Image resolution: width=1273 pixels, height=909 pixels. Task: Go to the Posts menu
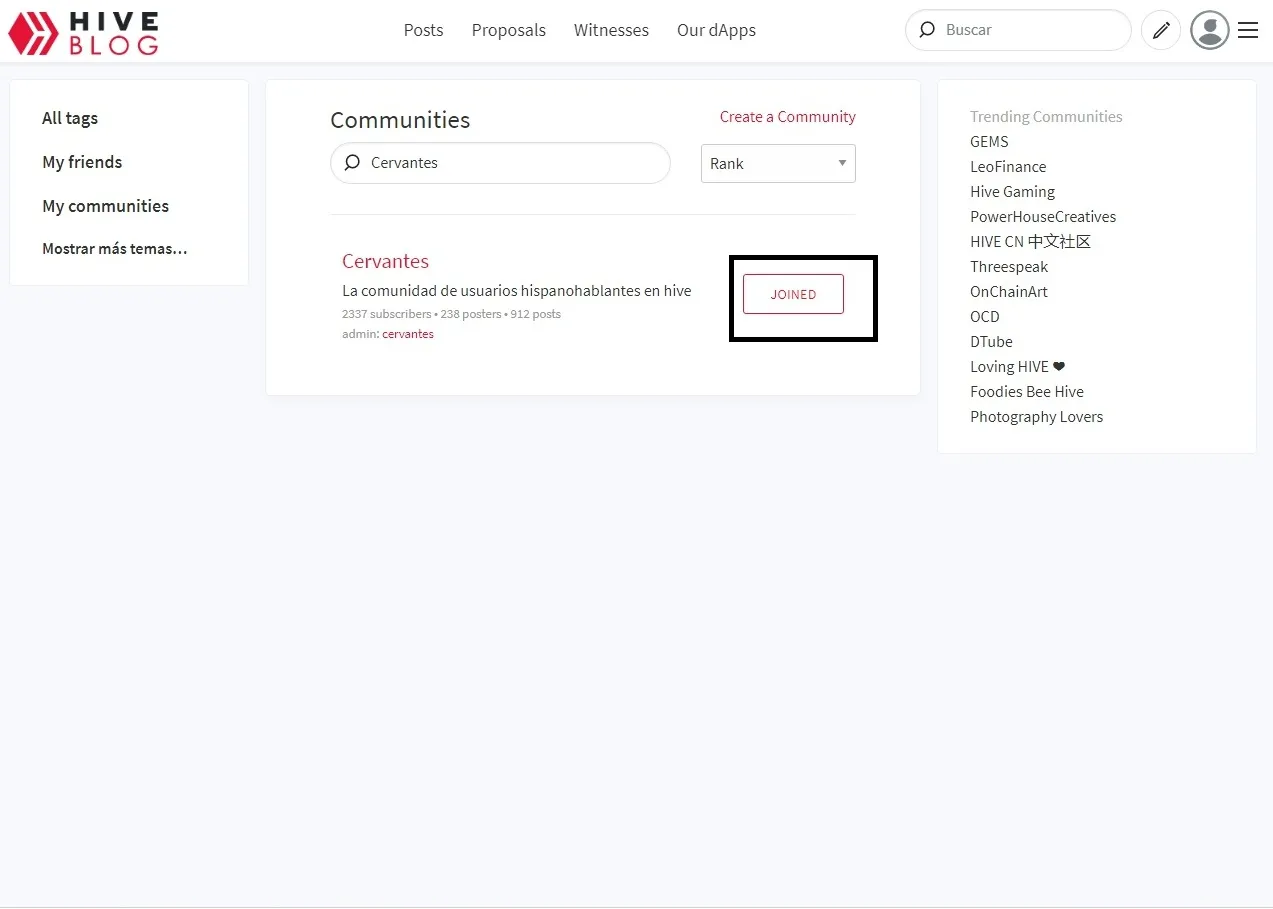point(423,30)
